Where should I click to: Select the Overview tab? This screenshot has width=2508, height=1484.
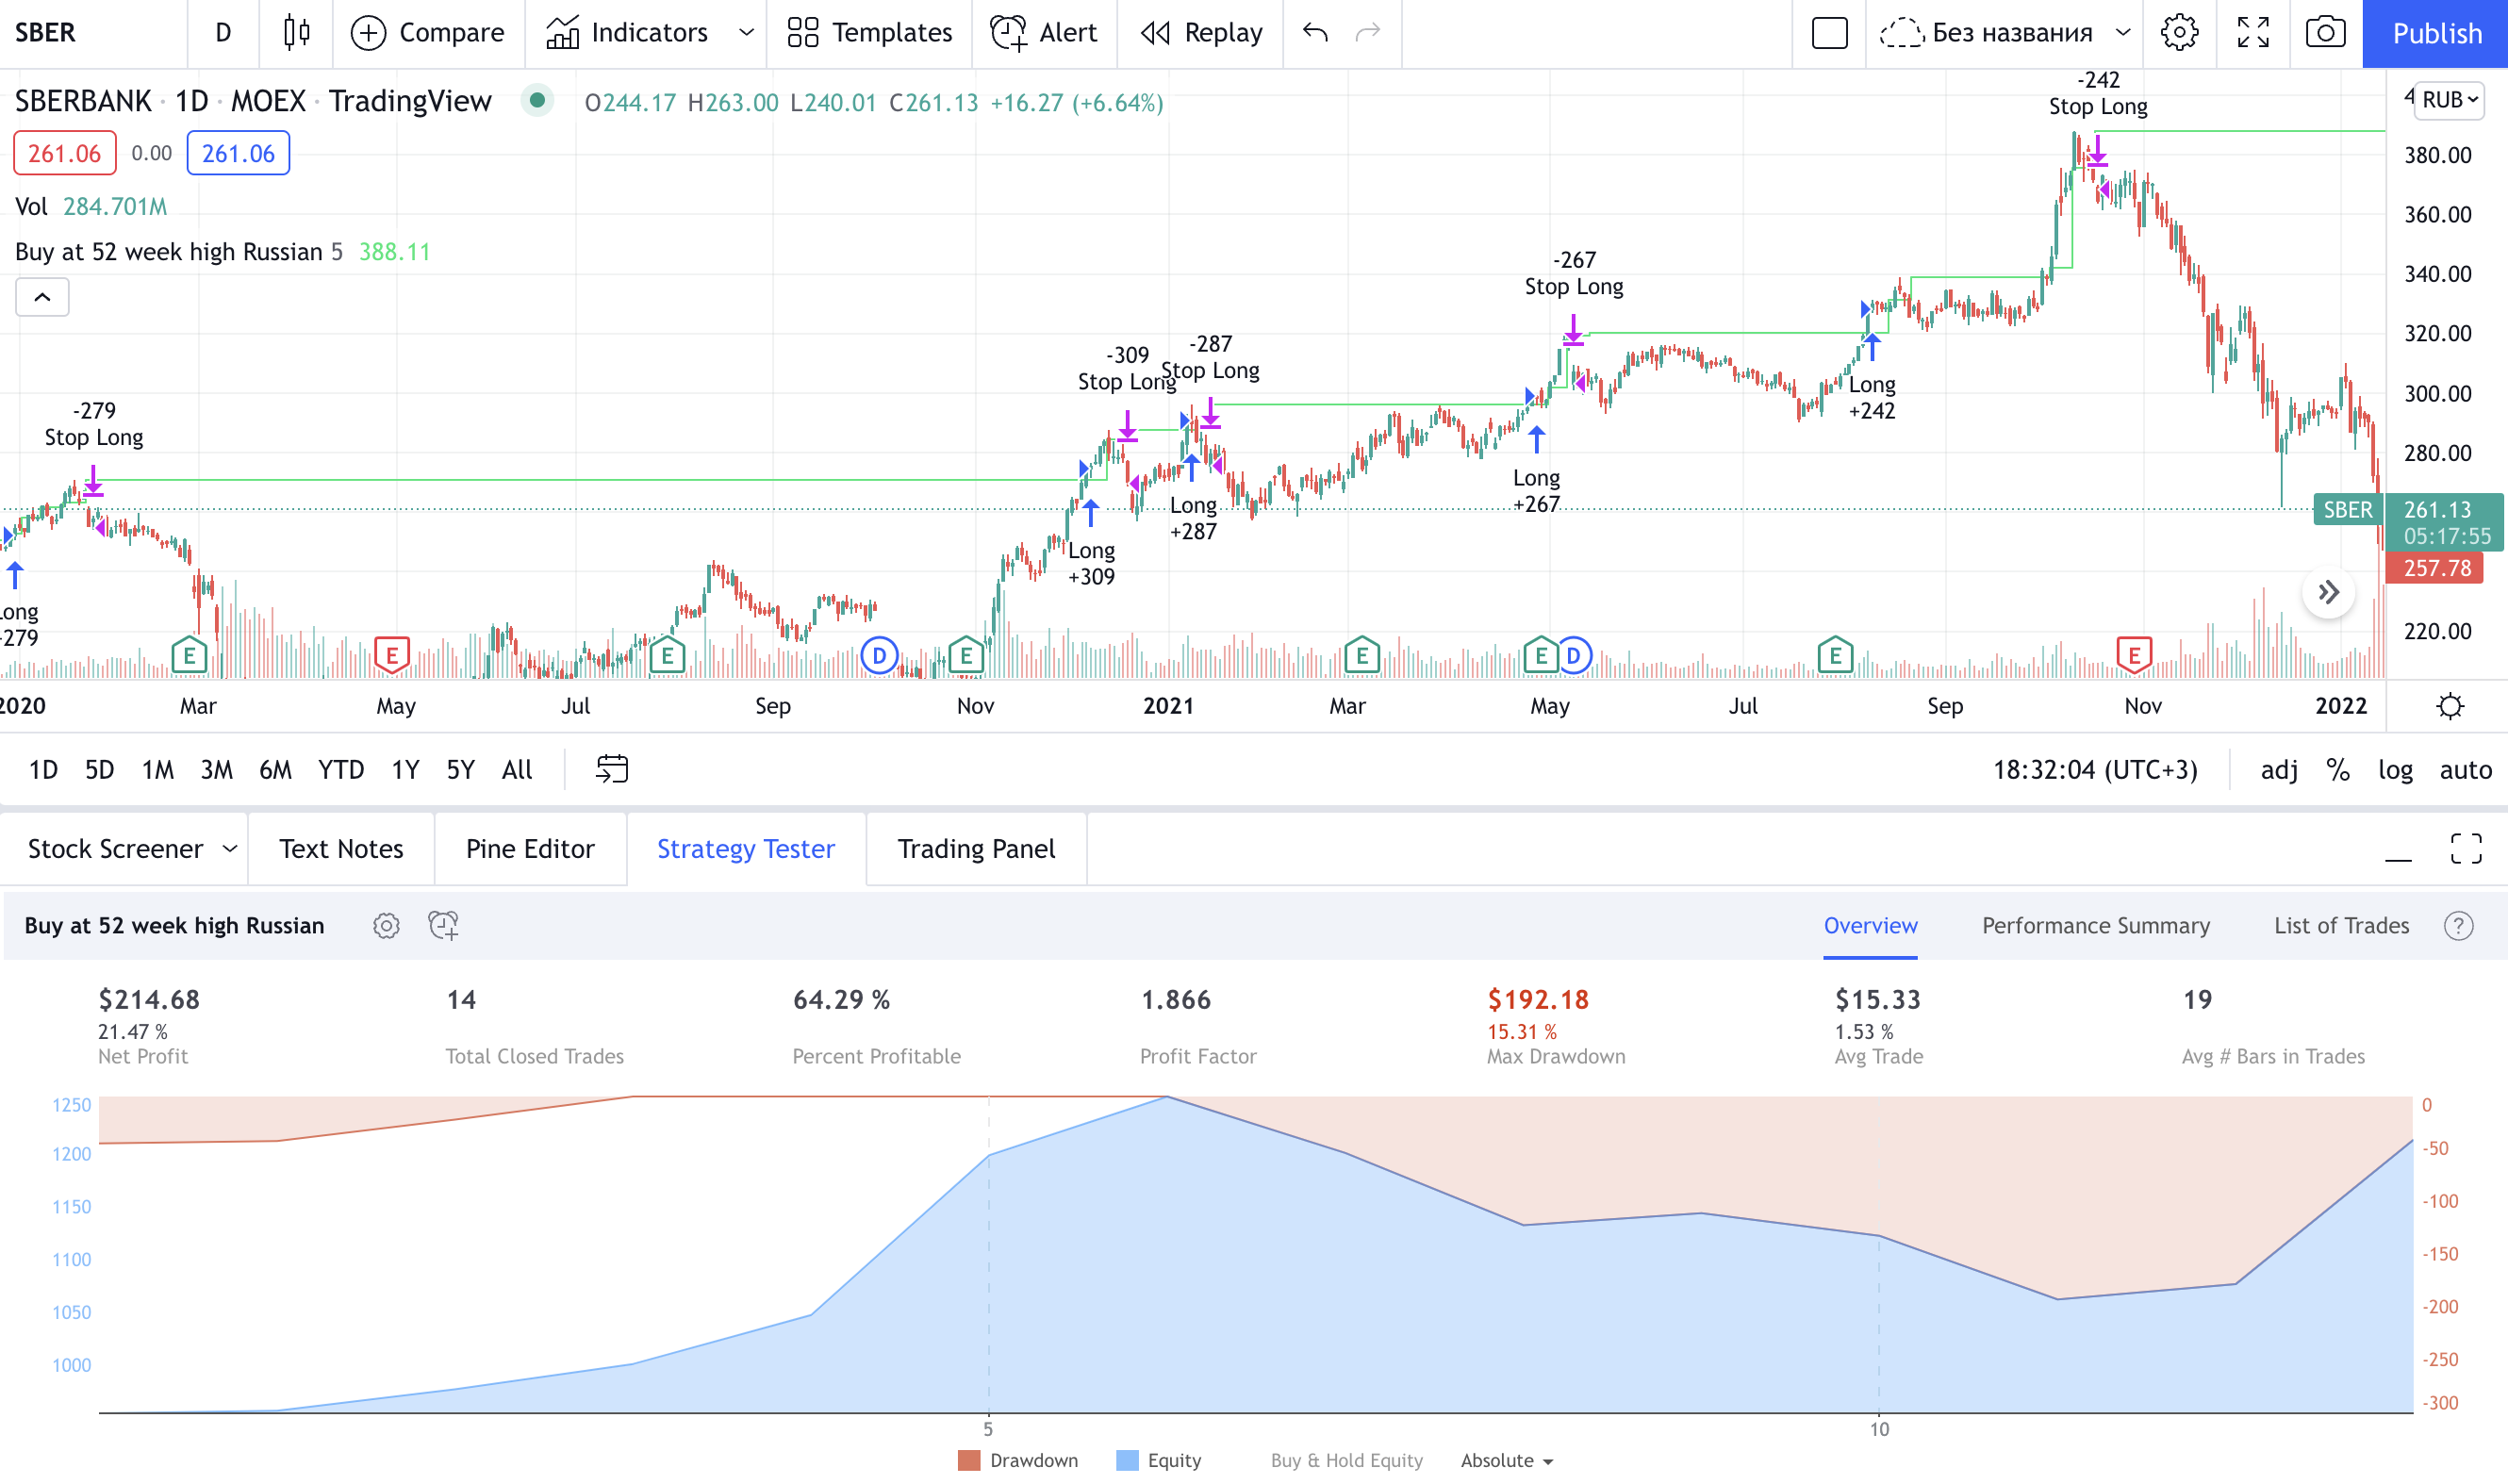point(1870,926)
